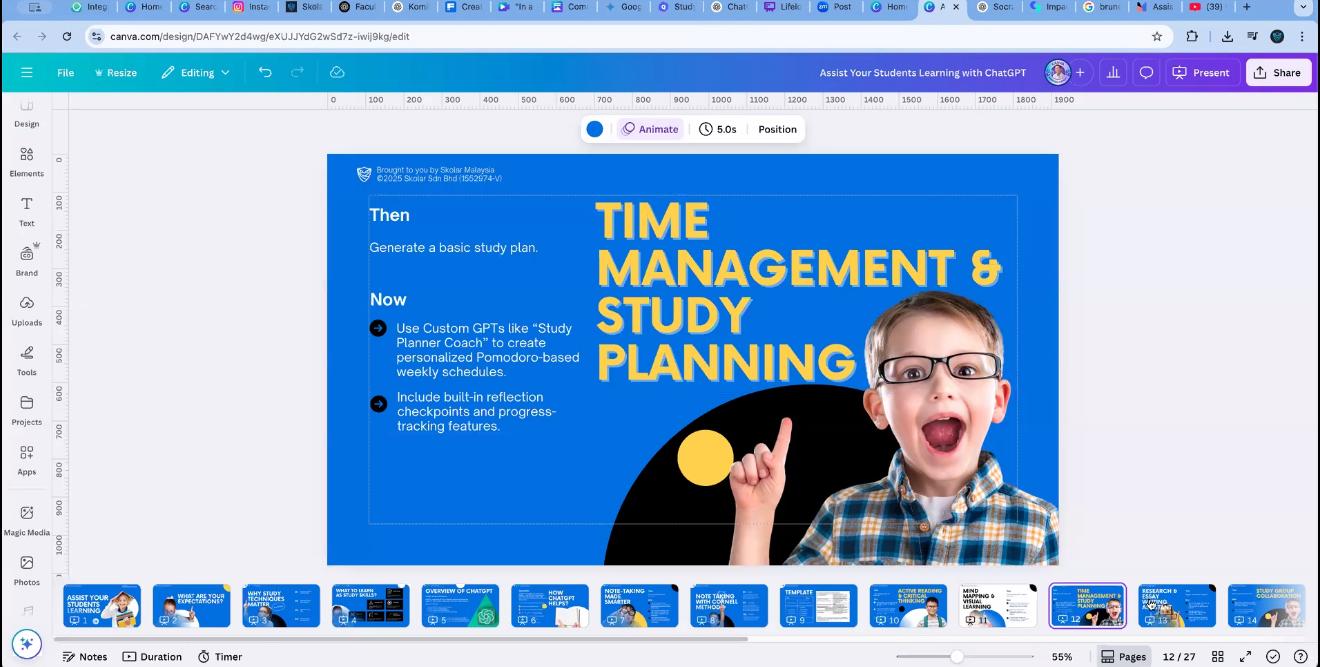Viewport: 1320px width, 667px height.
Task: Select the Text tool in the sidebar
Action: point(27,211)
